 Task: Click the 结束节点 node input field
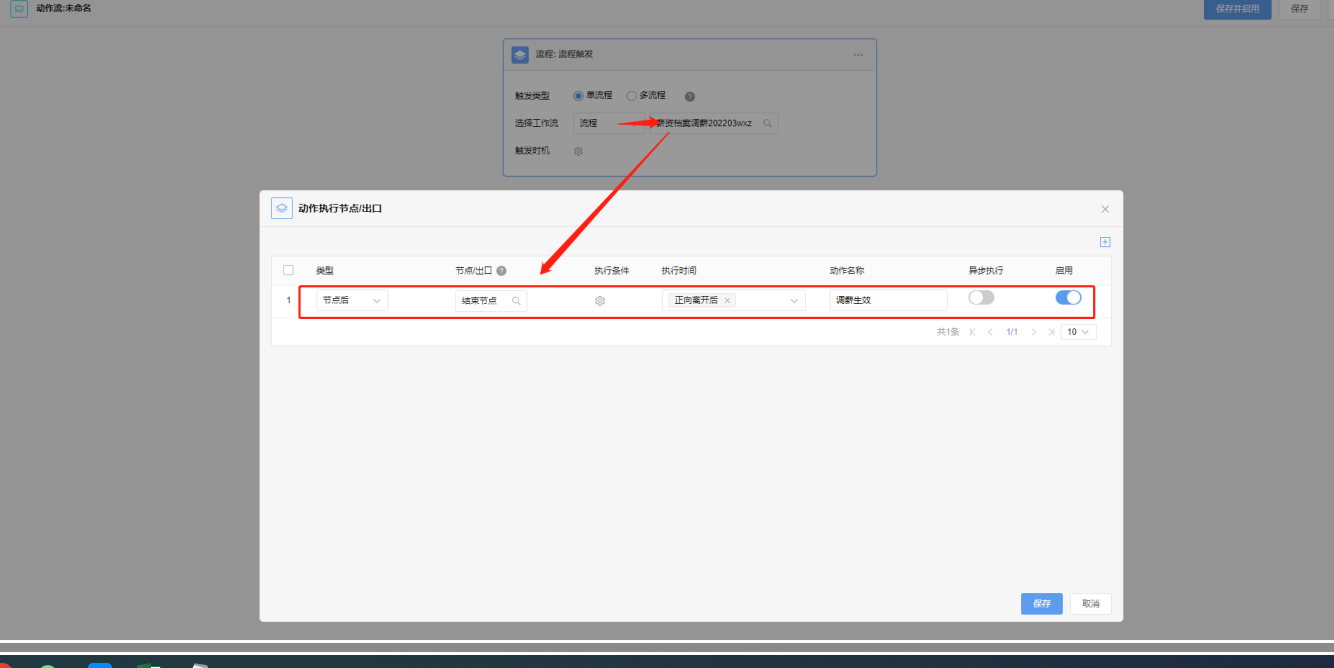click(491, 300)
